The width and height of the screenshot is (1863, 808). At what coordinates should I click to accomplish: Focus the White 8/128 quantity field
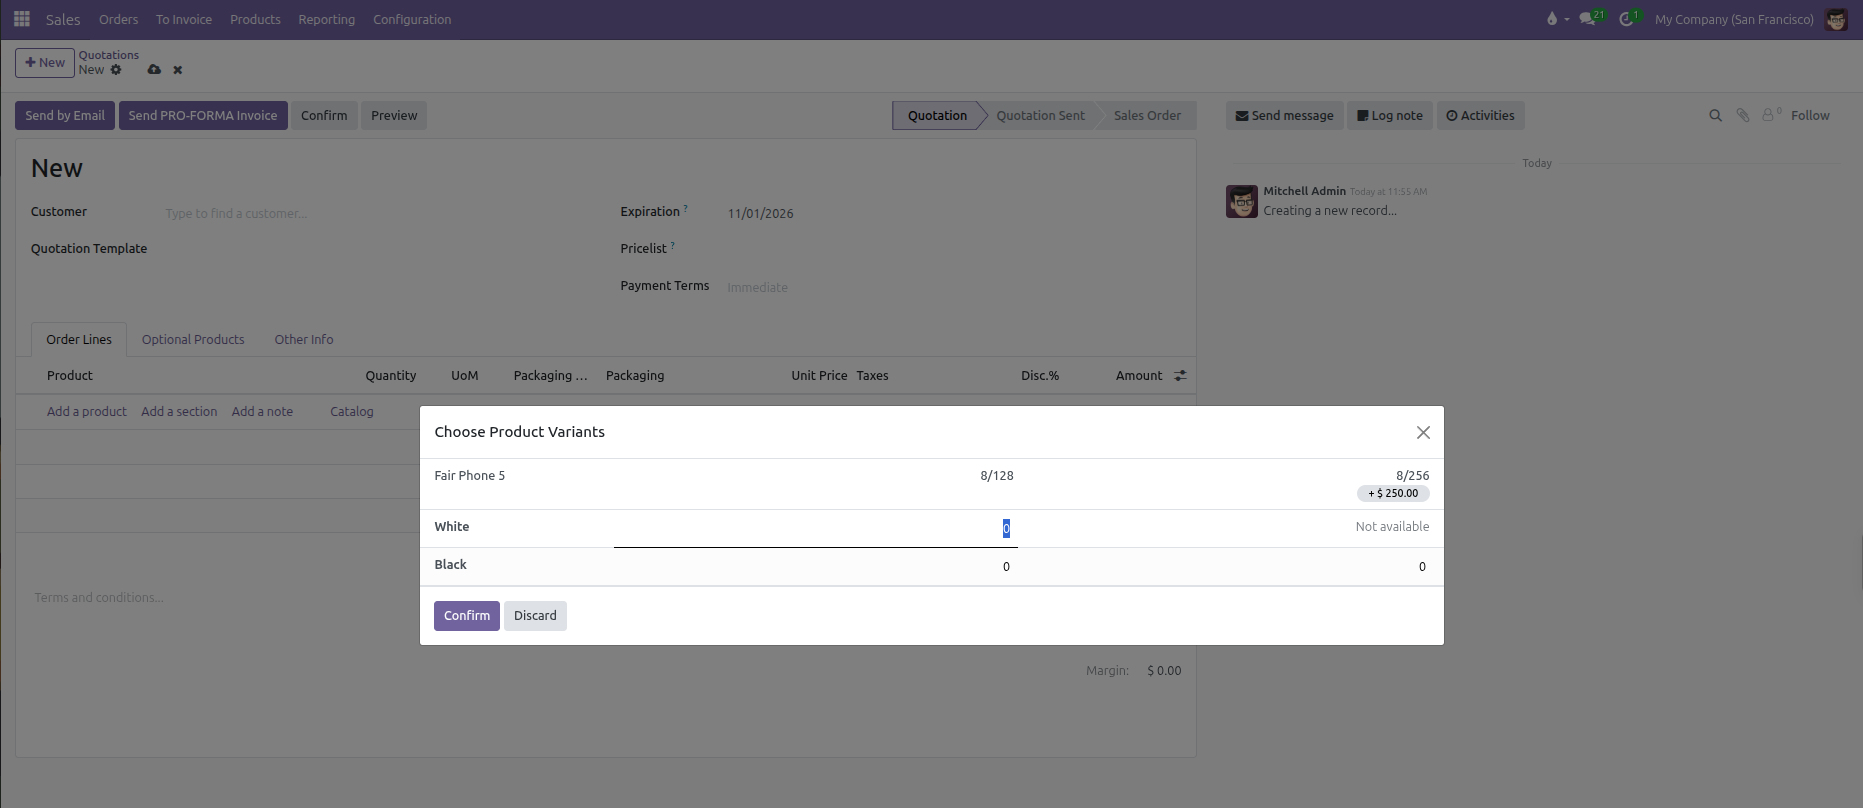click(x=815, y=528)
